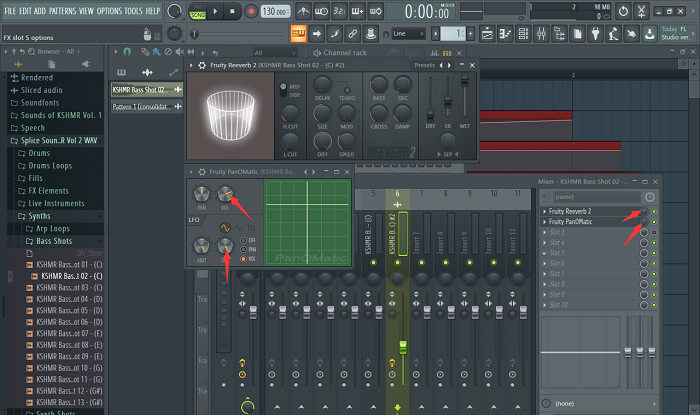The width and height of the screenshot is (700, 415).
Task: Toggle Fruity Reeverb 2 slot enable light
Action: (x=654, y=212)
